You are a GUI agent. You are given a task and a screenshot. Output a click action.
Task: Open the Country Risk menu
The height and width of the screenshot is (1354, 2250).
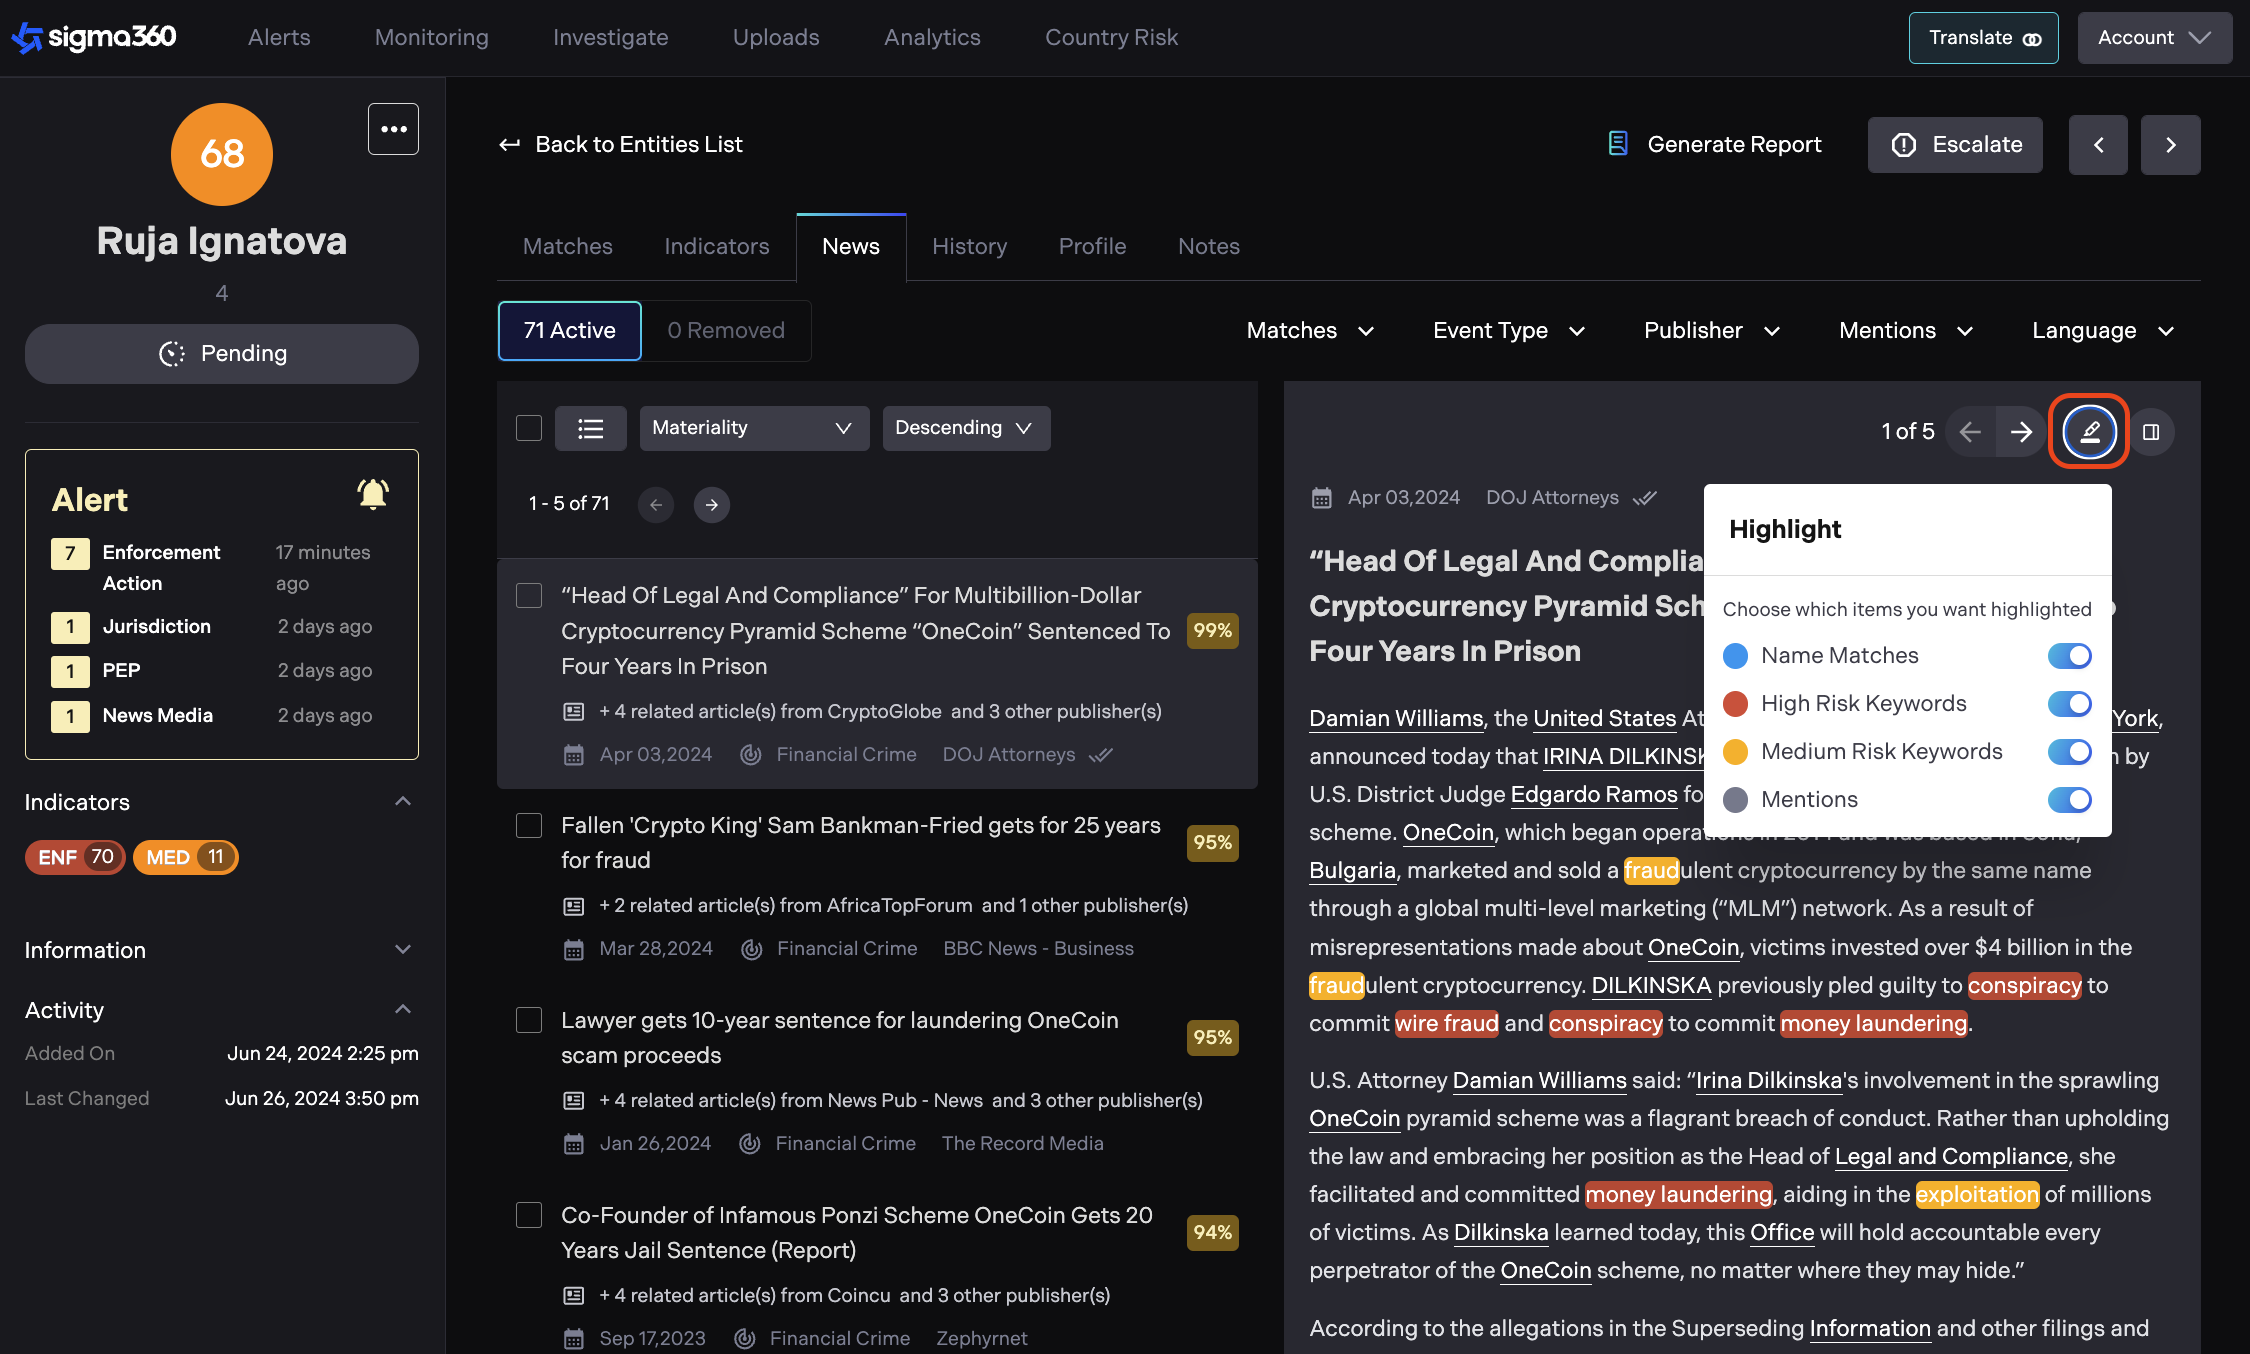coord(1111,37)
